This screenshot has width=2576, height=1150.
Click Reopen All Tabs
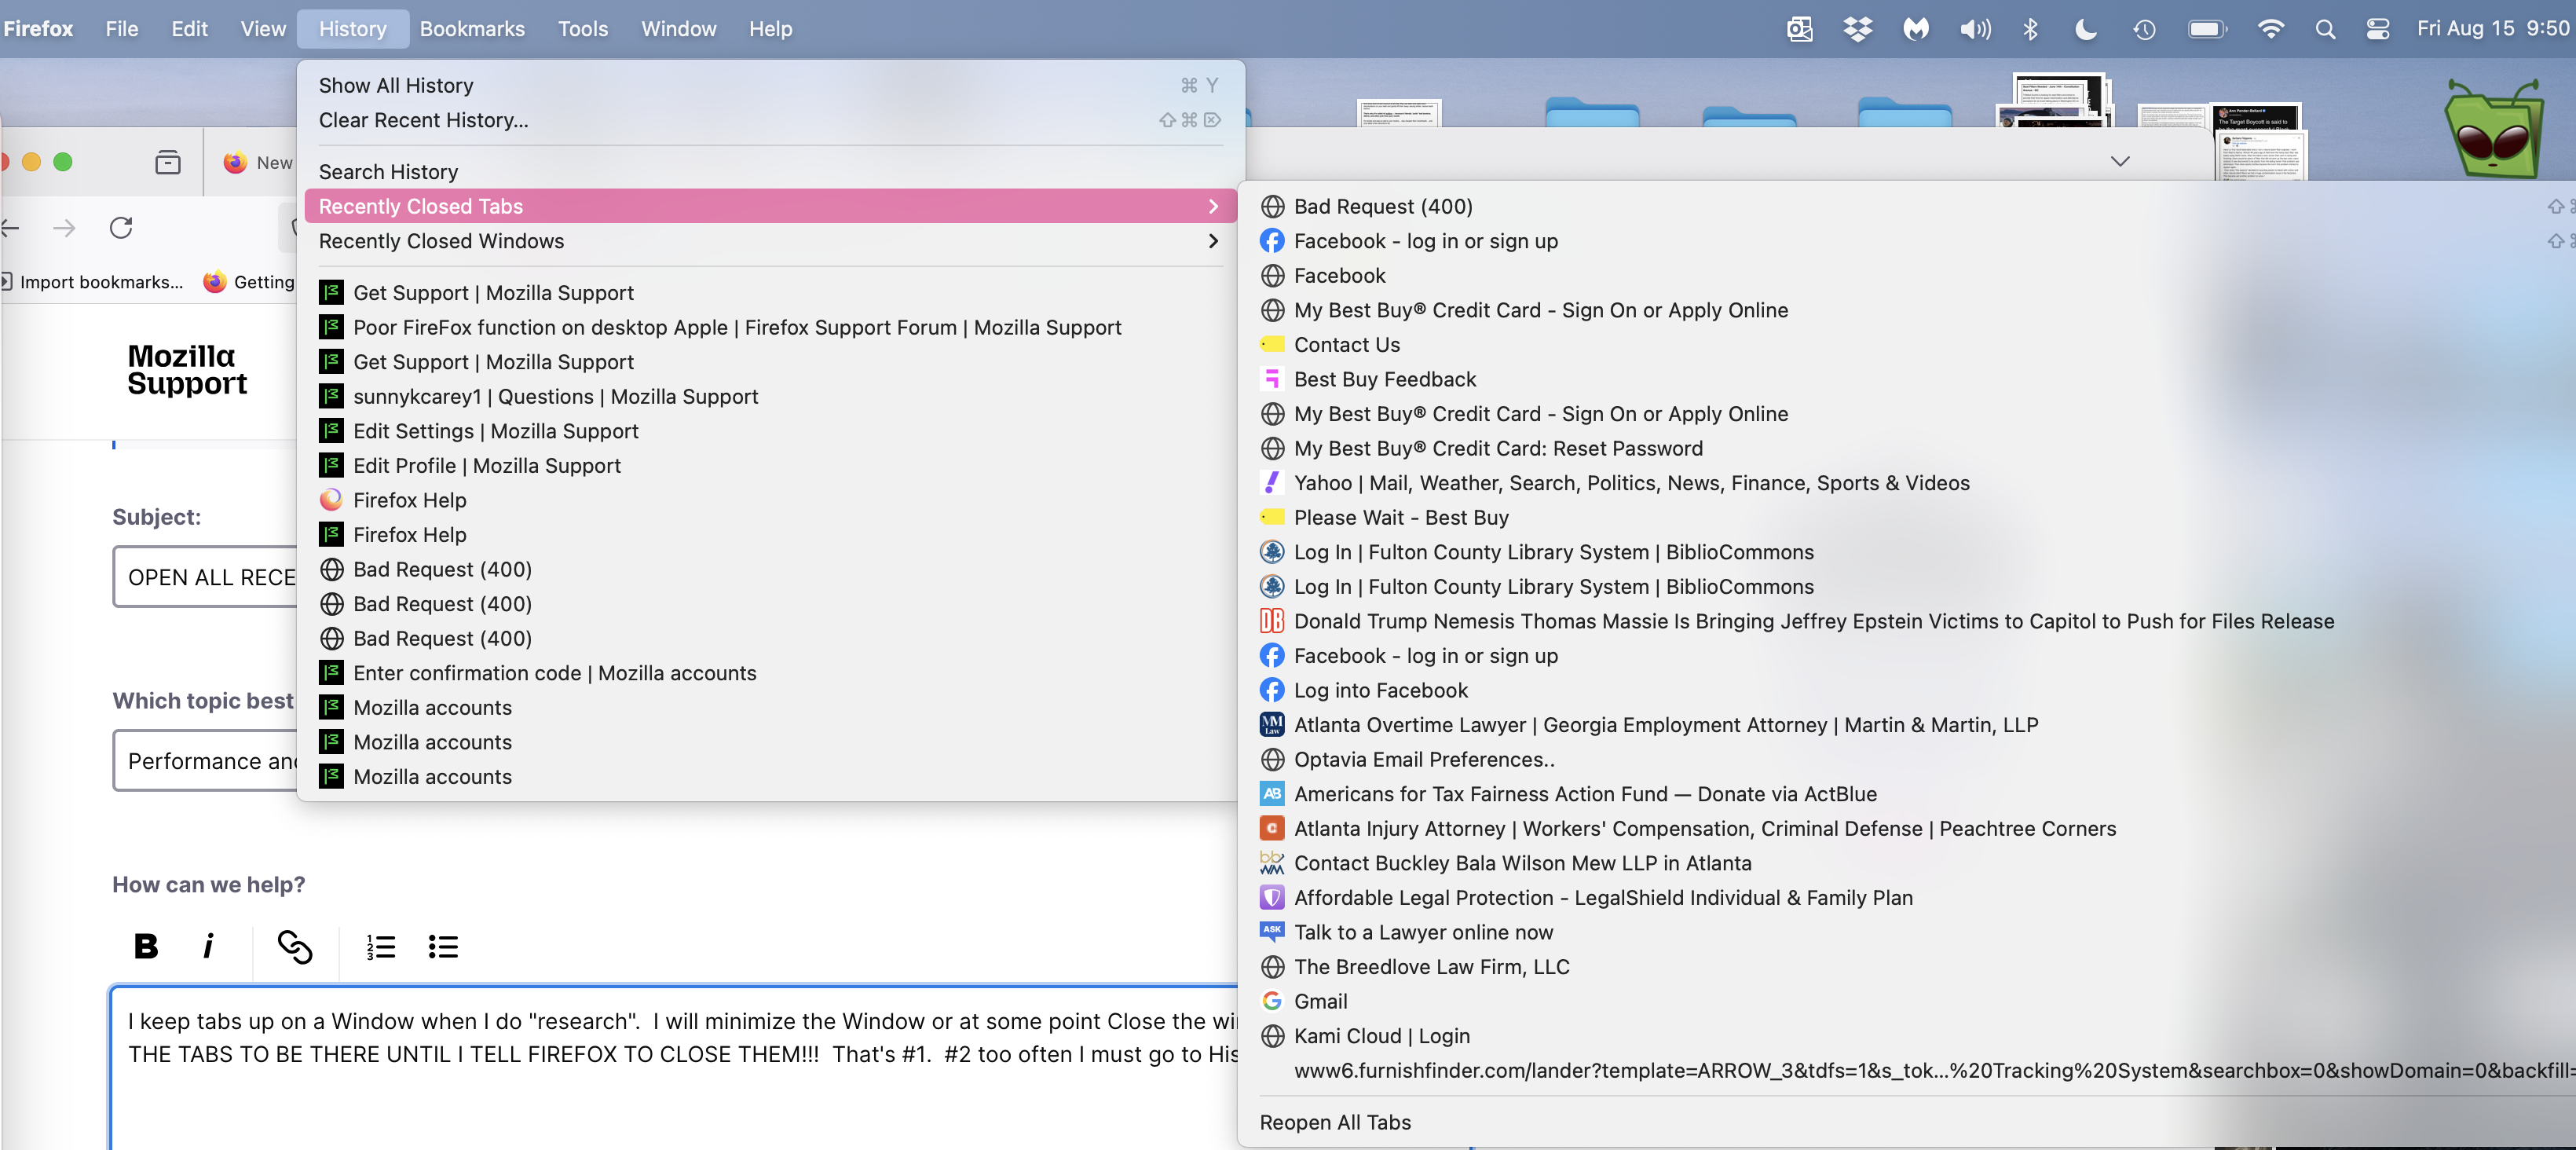(1334, 1122)
